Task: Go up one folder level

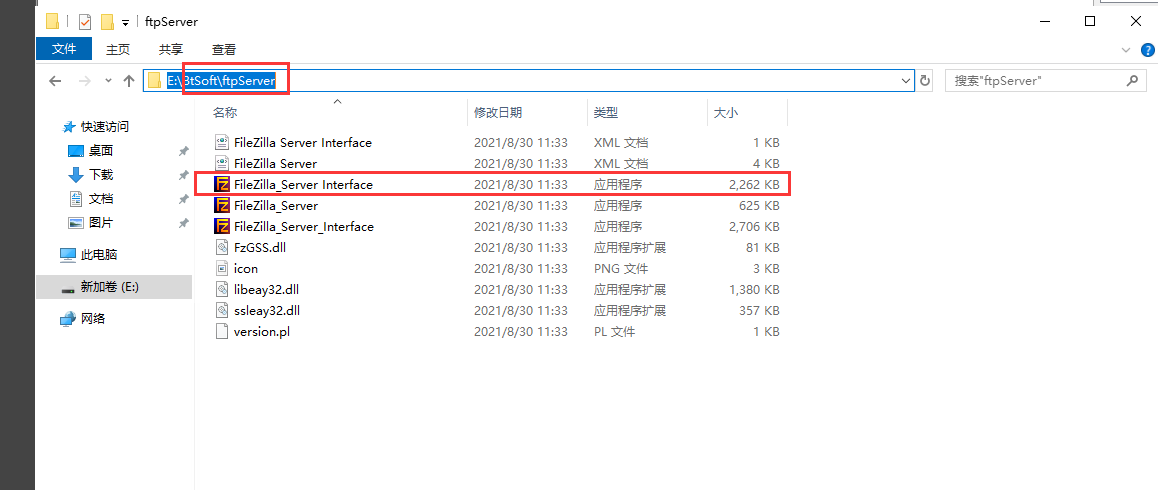Action: tap(129, 81)
